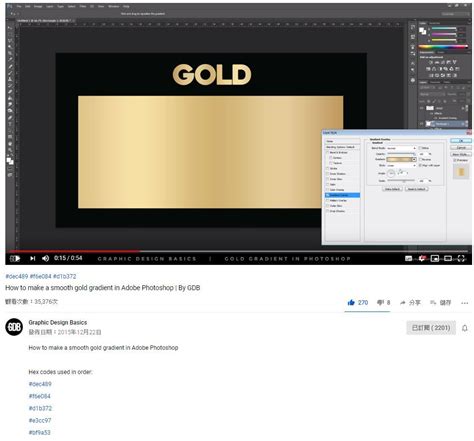This screenshot has width=474, height=441.
Task: Open the Edit menu in Photoshop
Action: click(x=28, y=6)
